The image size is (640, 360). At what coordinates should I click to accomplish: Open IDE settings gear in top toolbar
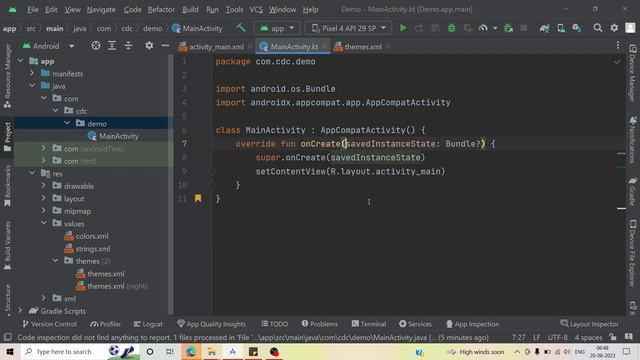click(614, 28)
